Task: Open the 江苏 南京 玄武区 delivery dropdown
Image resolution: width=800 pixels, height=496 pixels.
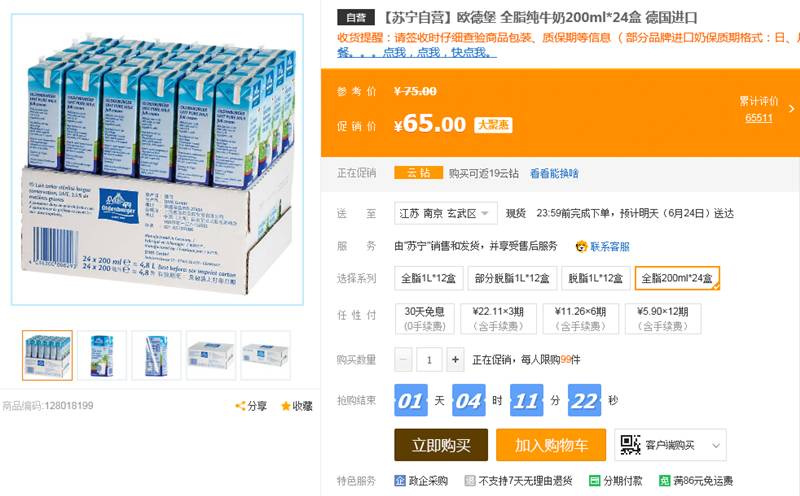Action: (445, 213)
